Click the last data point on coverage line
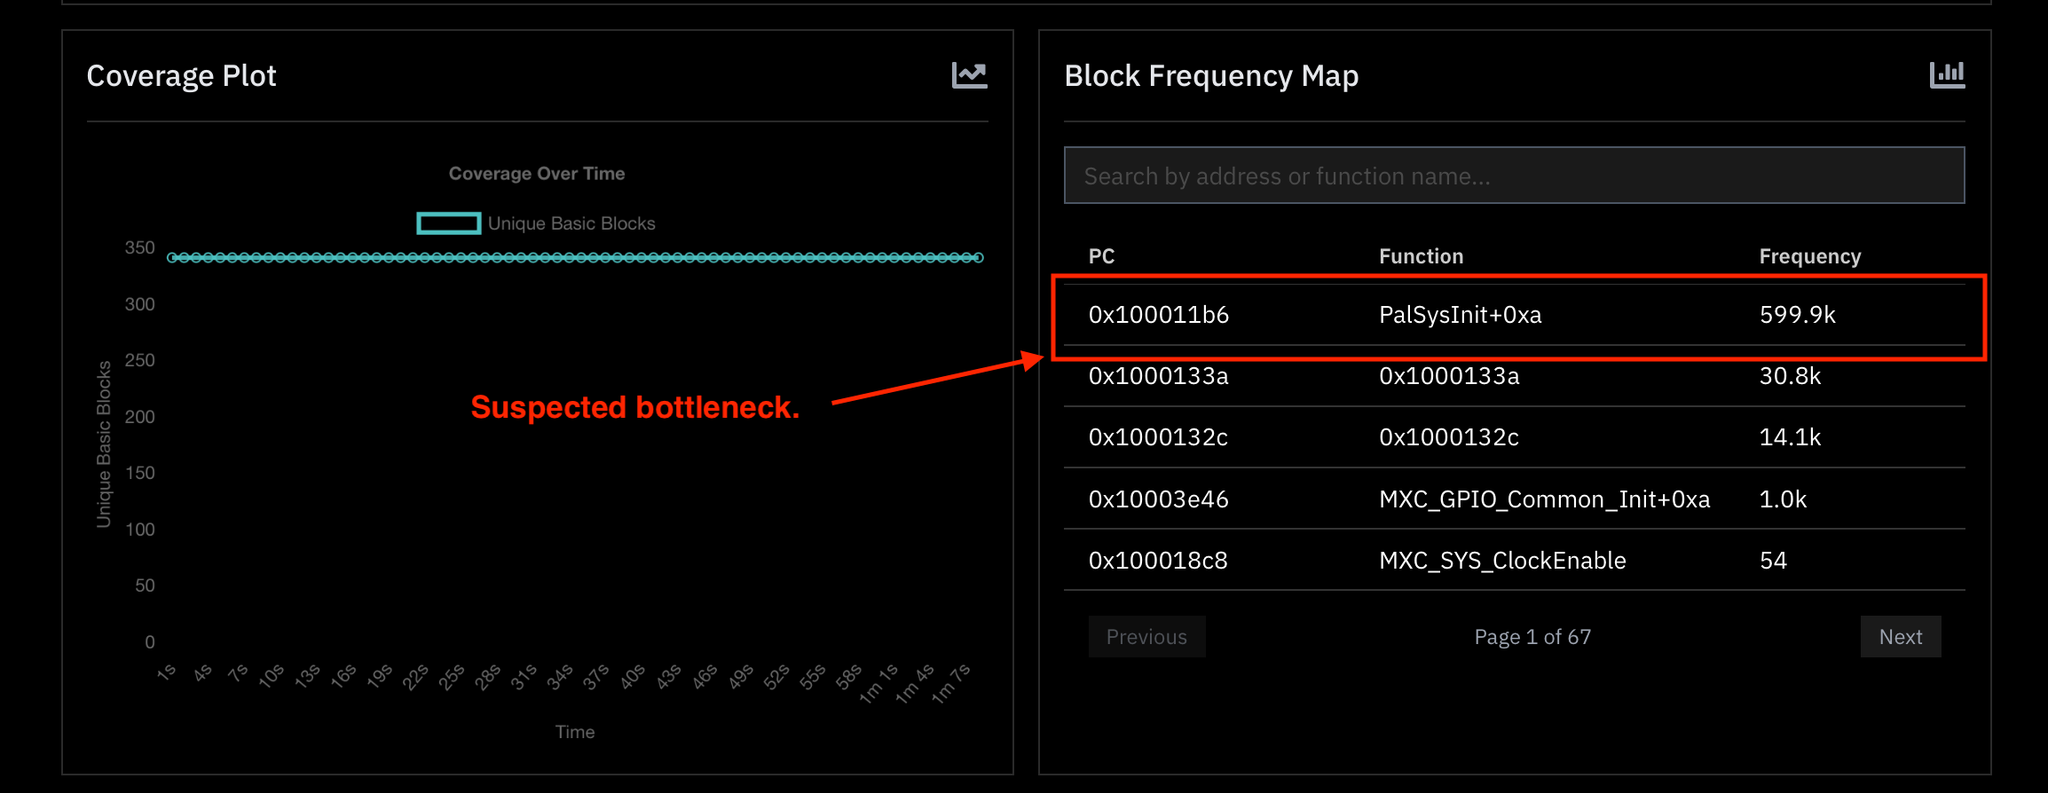The height and width of the screenshot is (793, 2048). 979,258
